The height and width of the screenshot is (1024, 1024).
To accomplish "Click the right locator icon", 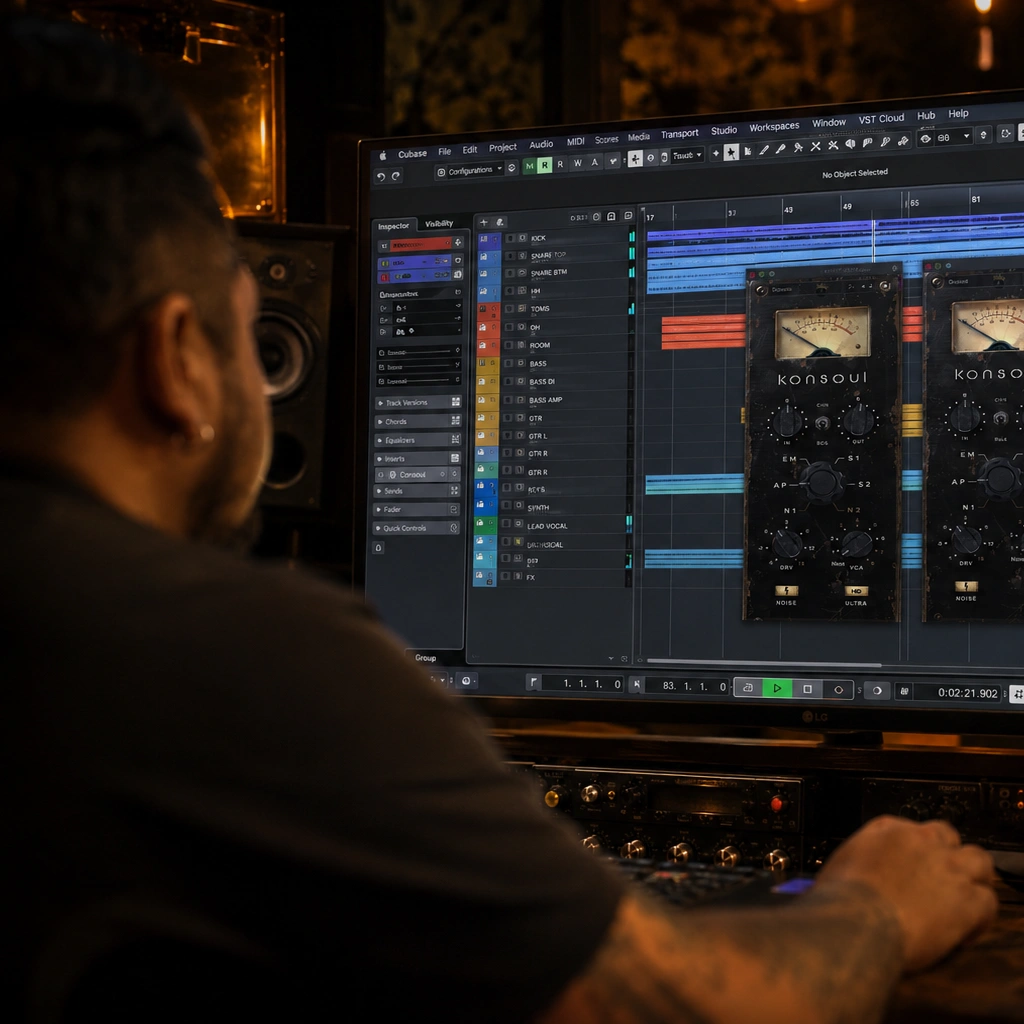I will [x=636, y=684].
